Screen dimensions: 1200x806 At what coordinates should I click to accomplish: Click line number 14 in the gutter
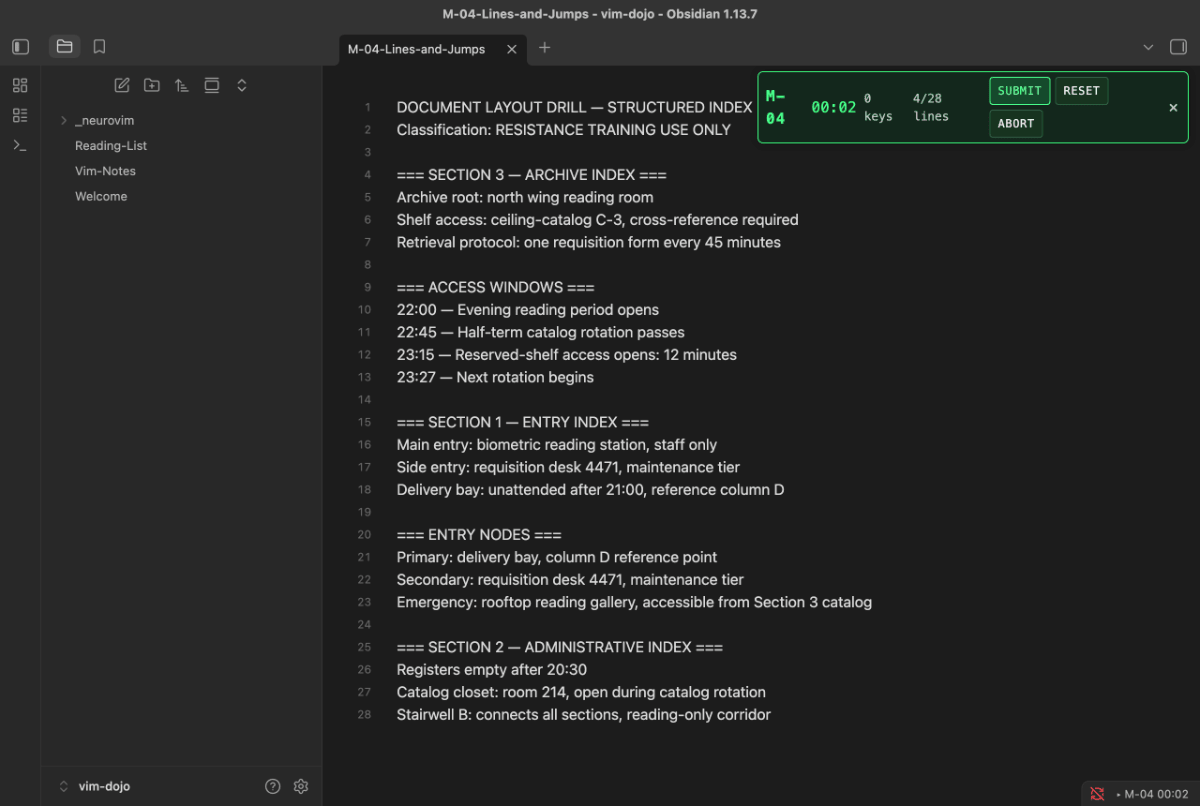click(x=364, y=400)
